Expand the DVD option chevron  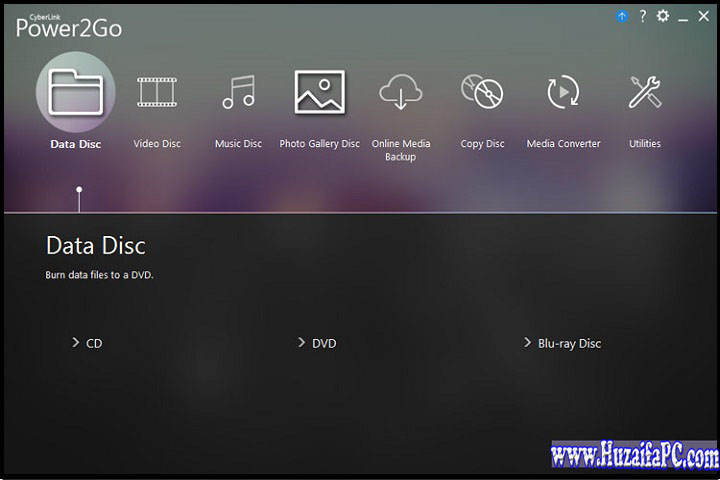click(301, 342)
